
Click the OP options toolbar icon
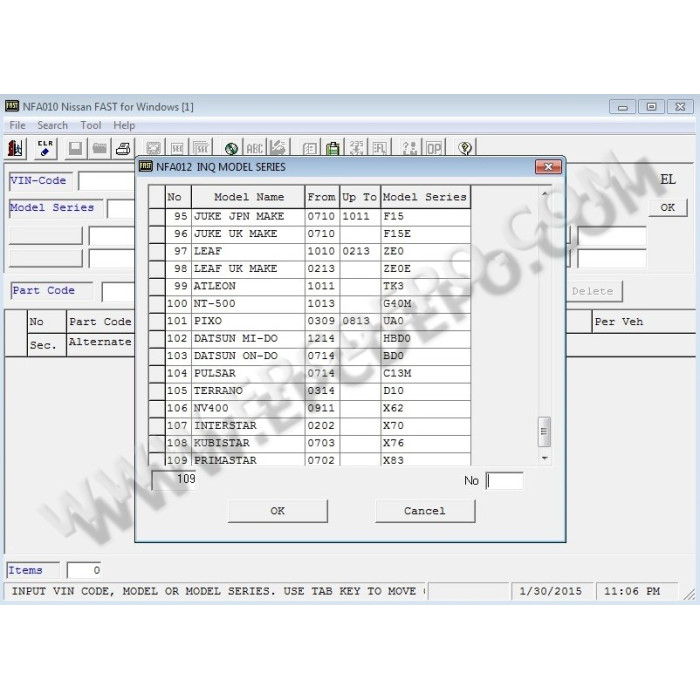434,148
